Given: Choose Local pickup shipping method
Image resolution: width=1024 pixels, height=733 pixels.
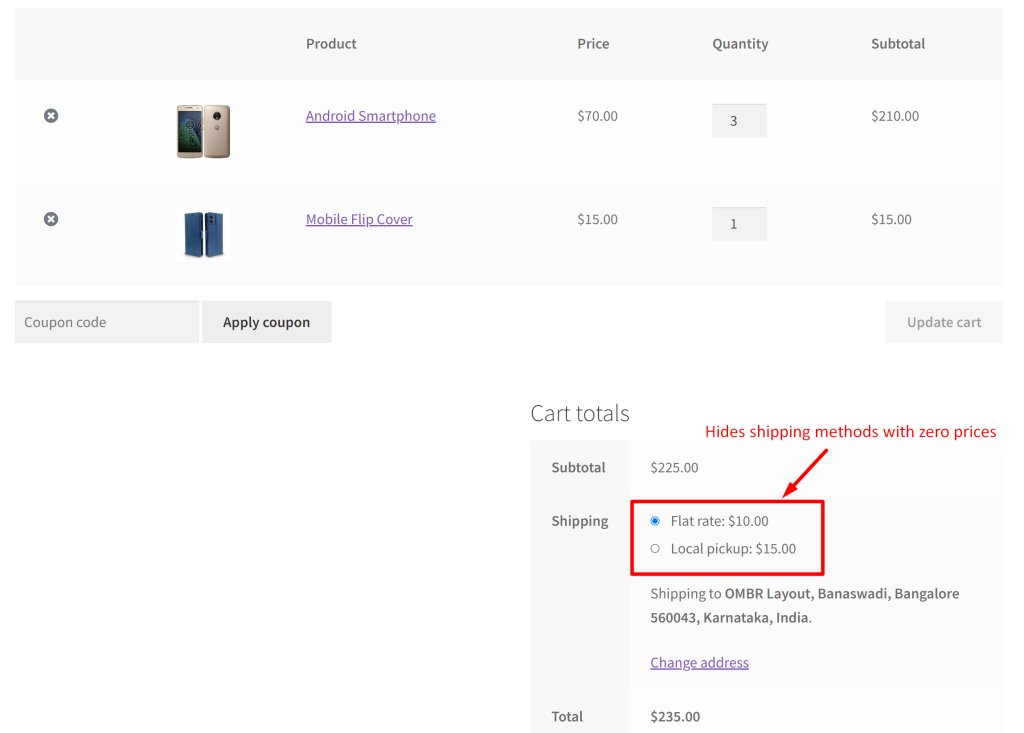Looking at the screenshot, I should tap(655, 548).
